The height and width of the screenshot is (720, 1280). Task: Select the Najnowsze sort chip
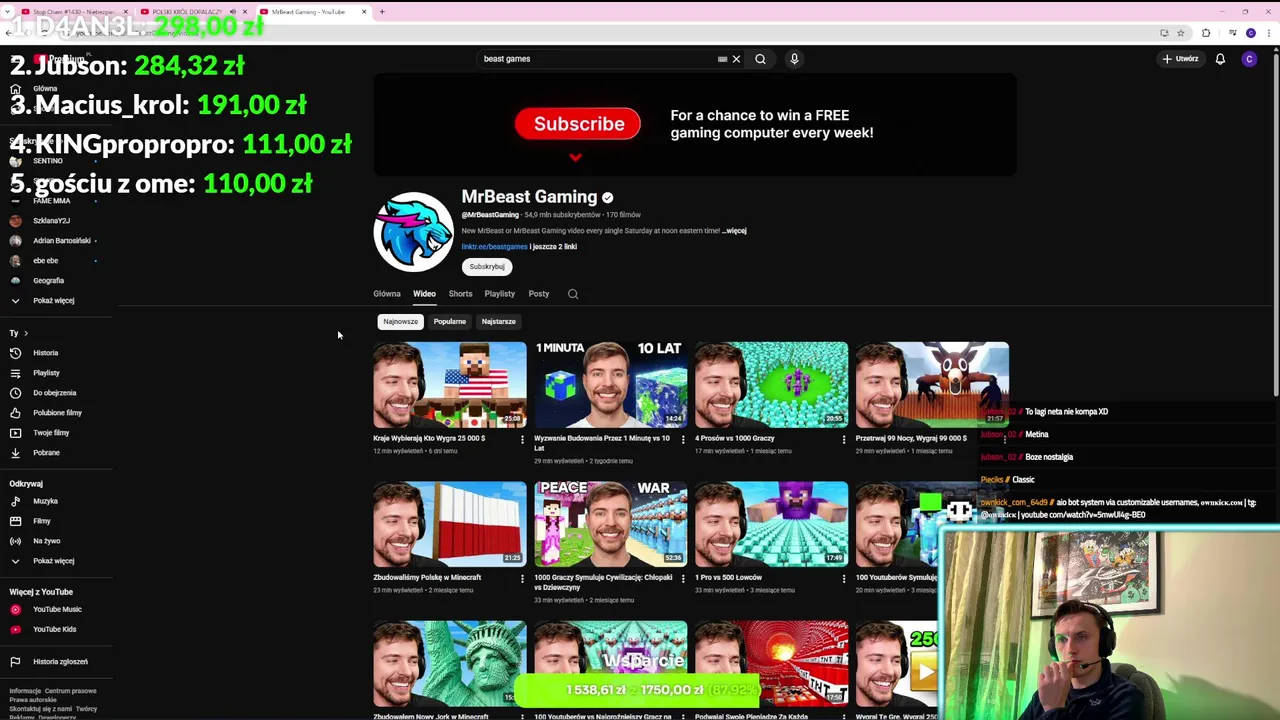coord(400,322)
